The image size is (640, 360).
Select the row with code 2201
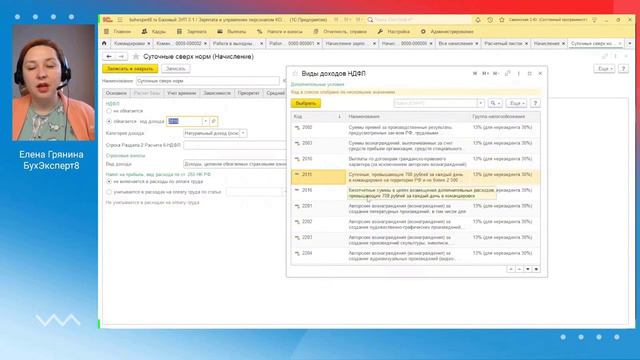click(416, 209)
